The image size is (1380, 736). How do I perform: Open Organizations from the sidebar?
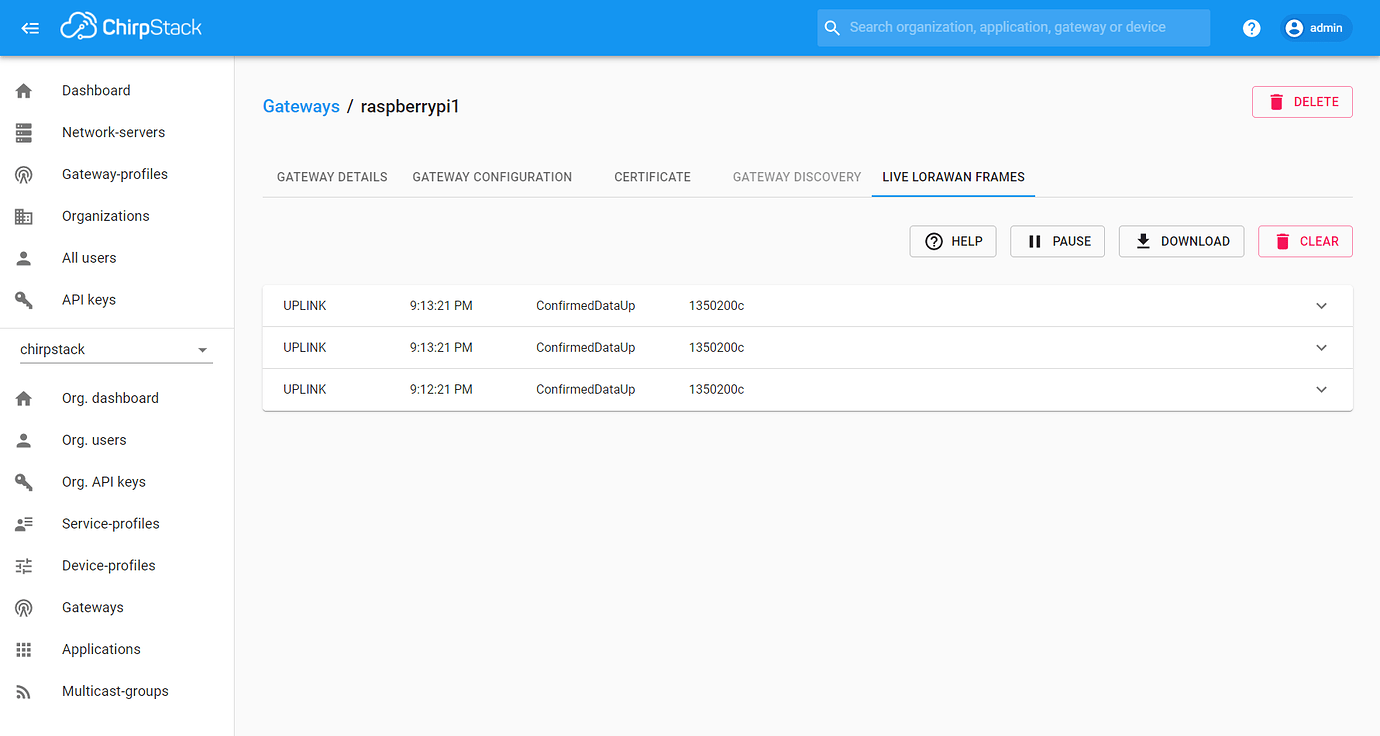pyautogui.click(x=117, y=217)
